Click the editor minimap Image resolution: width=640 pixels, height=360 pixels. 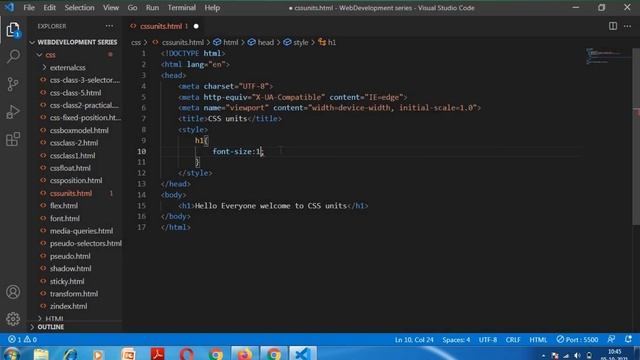(608, 56)
